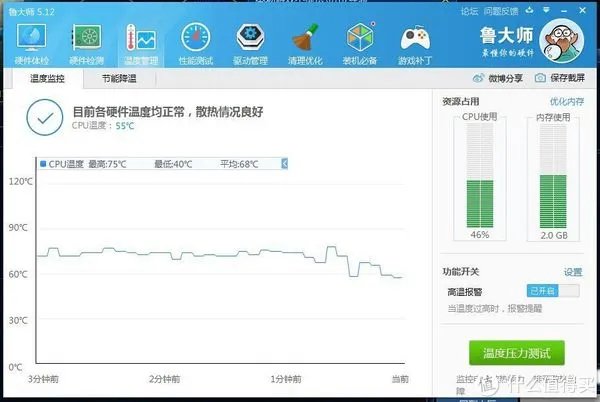Click the CPU温度：55℃ reading
Image resolution: width=600 pixels, height=402 pixels.
click(x=103, y=126)
